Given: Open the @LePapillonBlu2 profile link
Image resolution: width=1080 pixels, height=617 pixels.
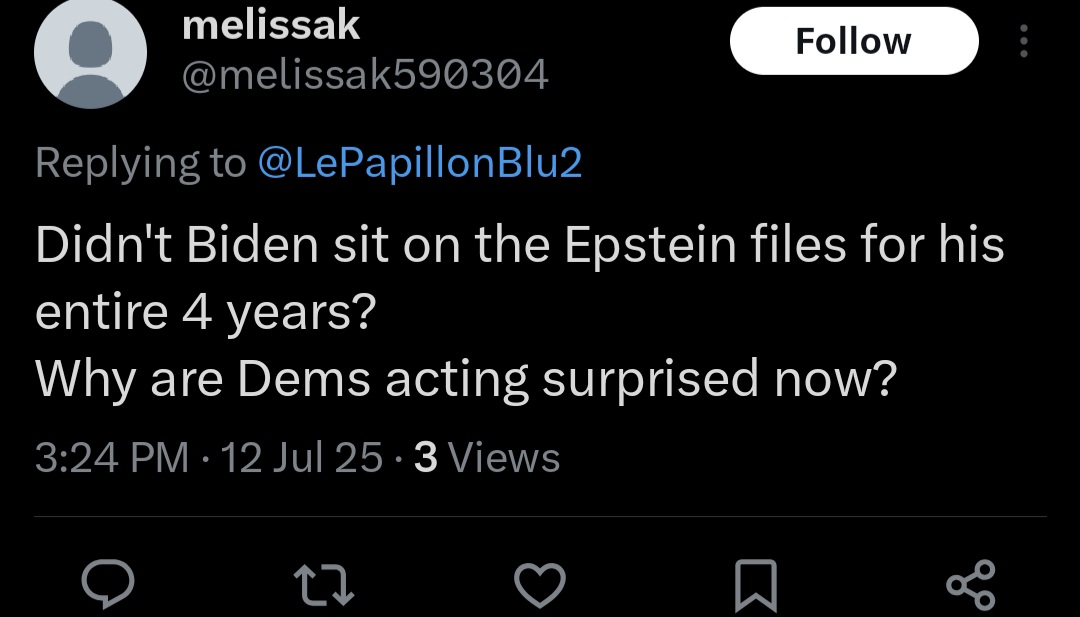Looking at the screenshot, I should pyautogui.click(x=420, y=163).
